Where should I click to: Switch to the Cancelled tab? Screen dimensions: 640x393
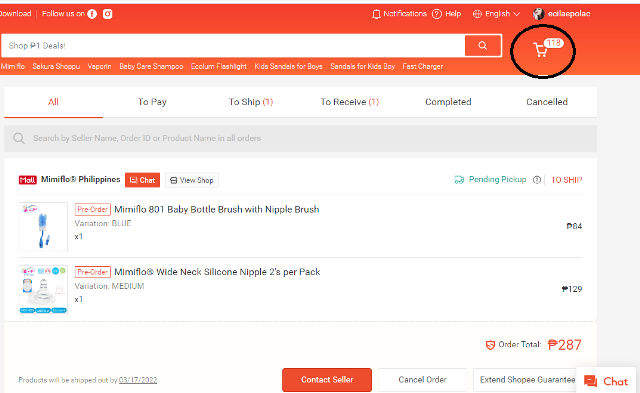tap(547, 102)
